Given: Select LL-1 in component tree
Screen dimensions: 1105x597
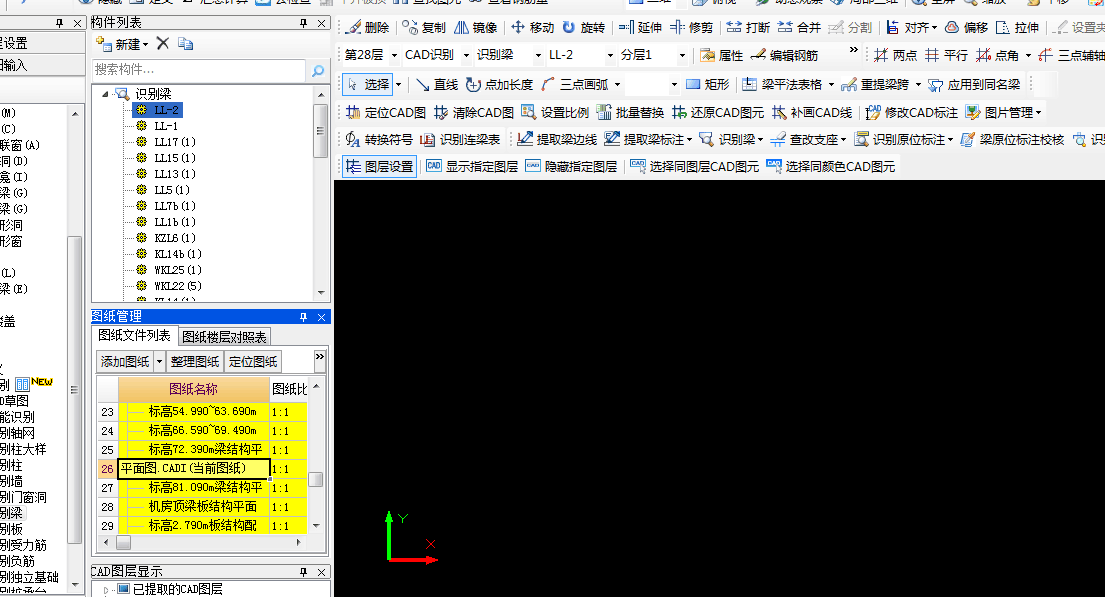Looking at the screenshot, I should [x=166, y=125].
